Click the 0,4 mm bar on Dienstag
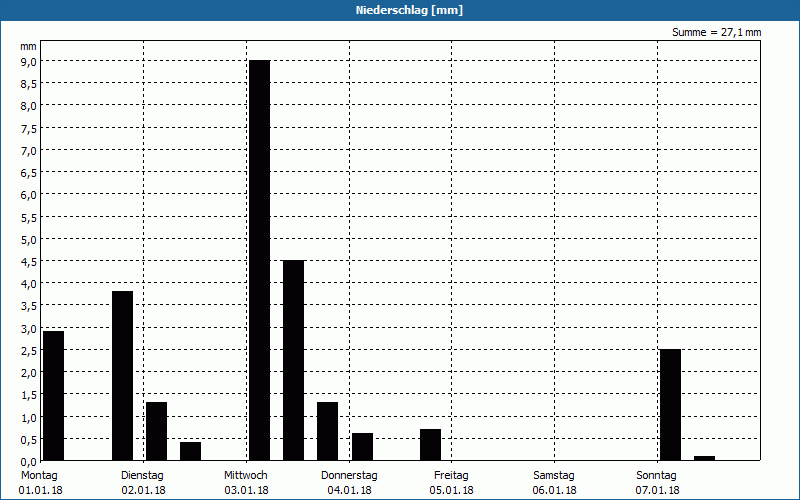 point(190,451)
